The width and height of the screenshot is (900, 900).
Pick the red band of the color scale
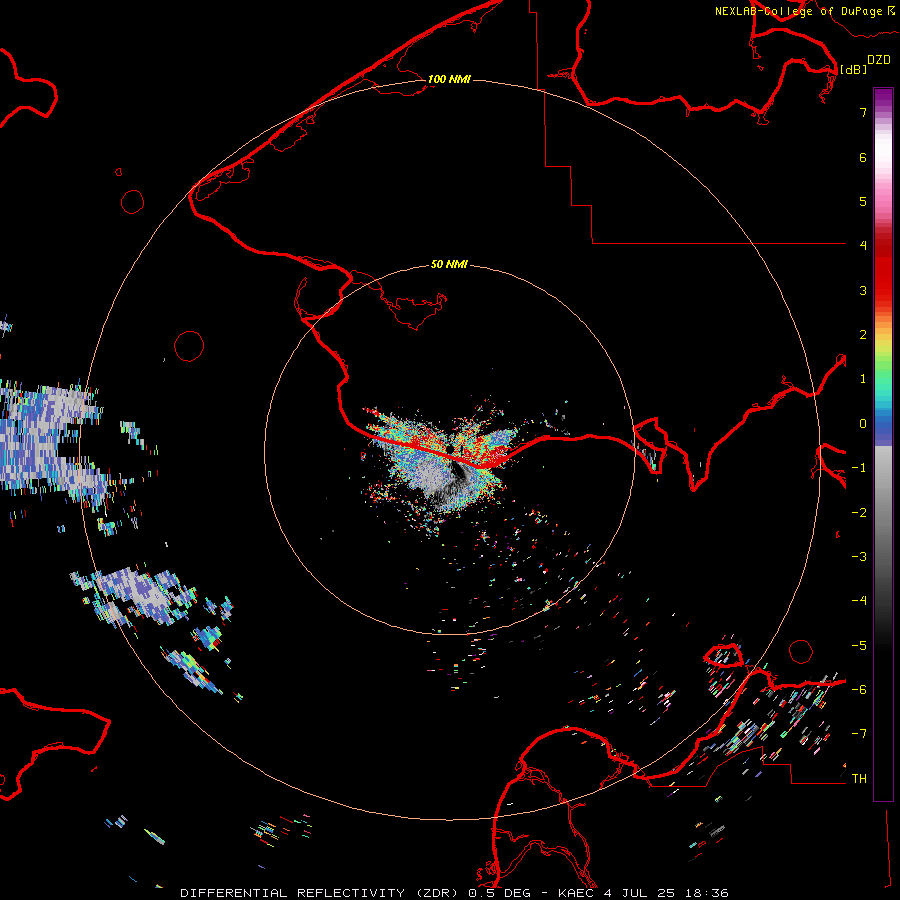[883, 270]
